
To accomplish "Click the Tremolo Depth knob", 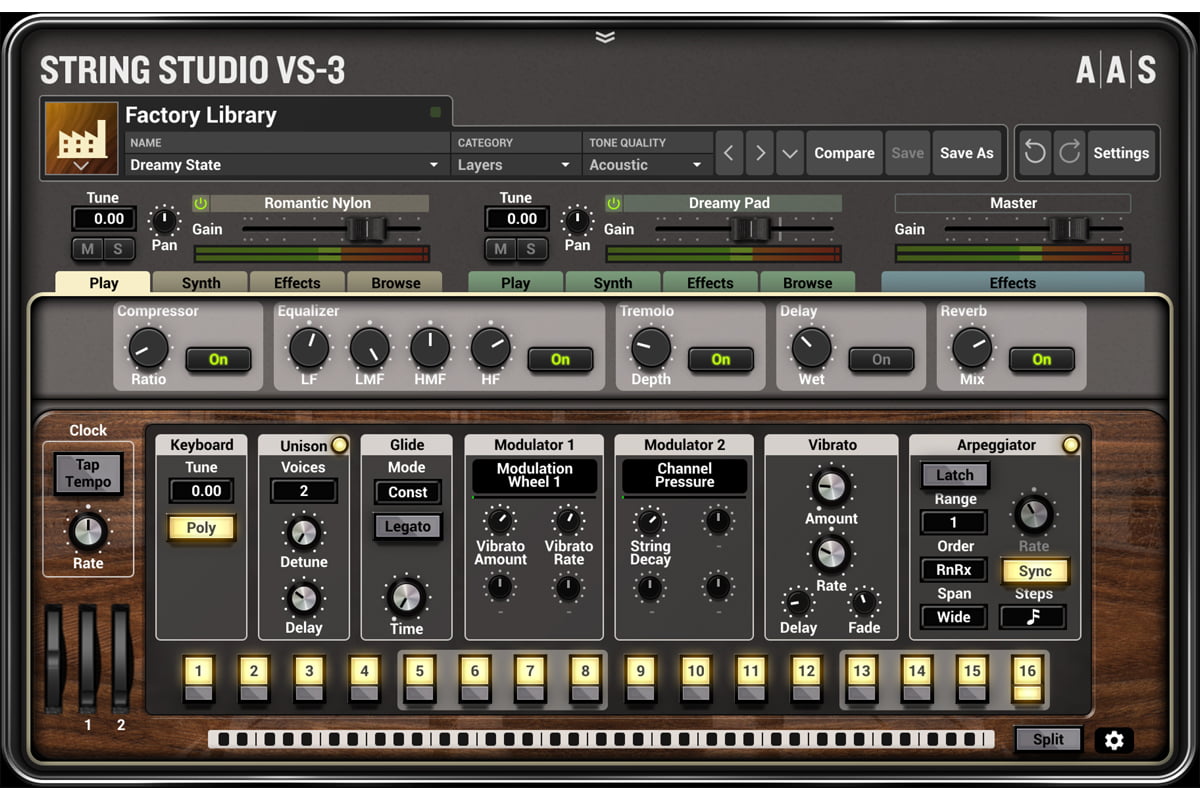I will tap(651, 348).
